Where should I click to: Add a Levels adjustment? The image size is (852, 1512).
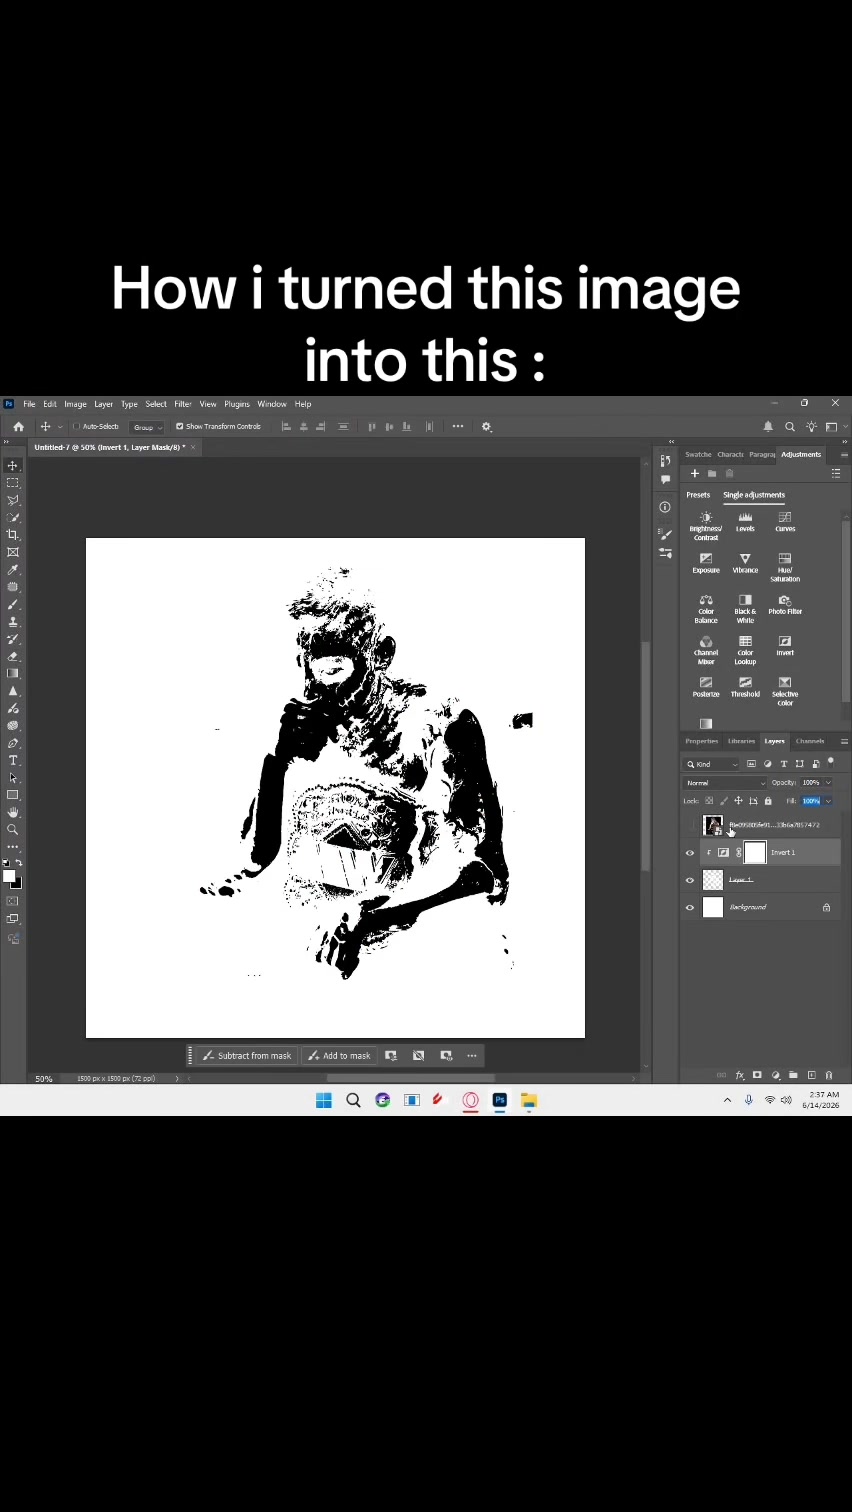(745, 517)
